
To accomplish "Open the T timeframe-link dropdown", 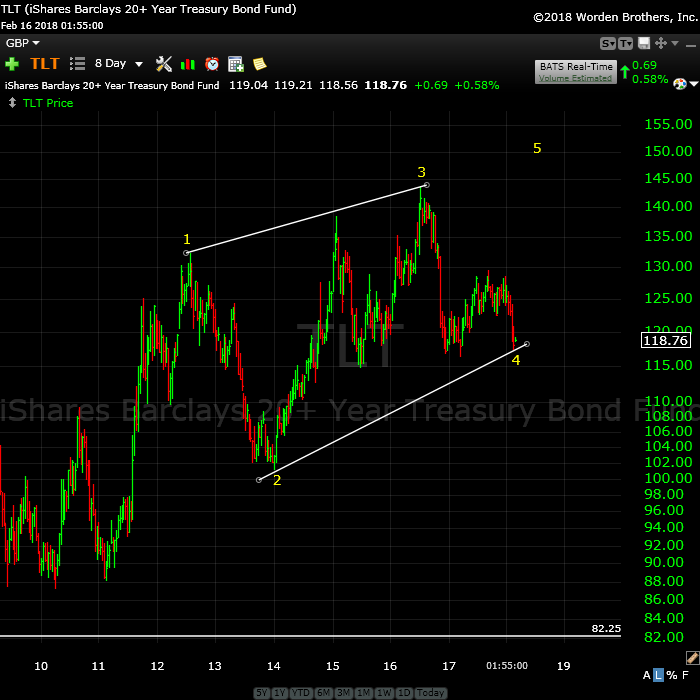I will pos(625,43).
